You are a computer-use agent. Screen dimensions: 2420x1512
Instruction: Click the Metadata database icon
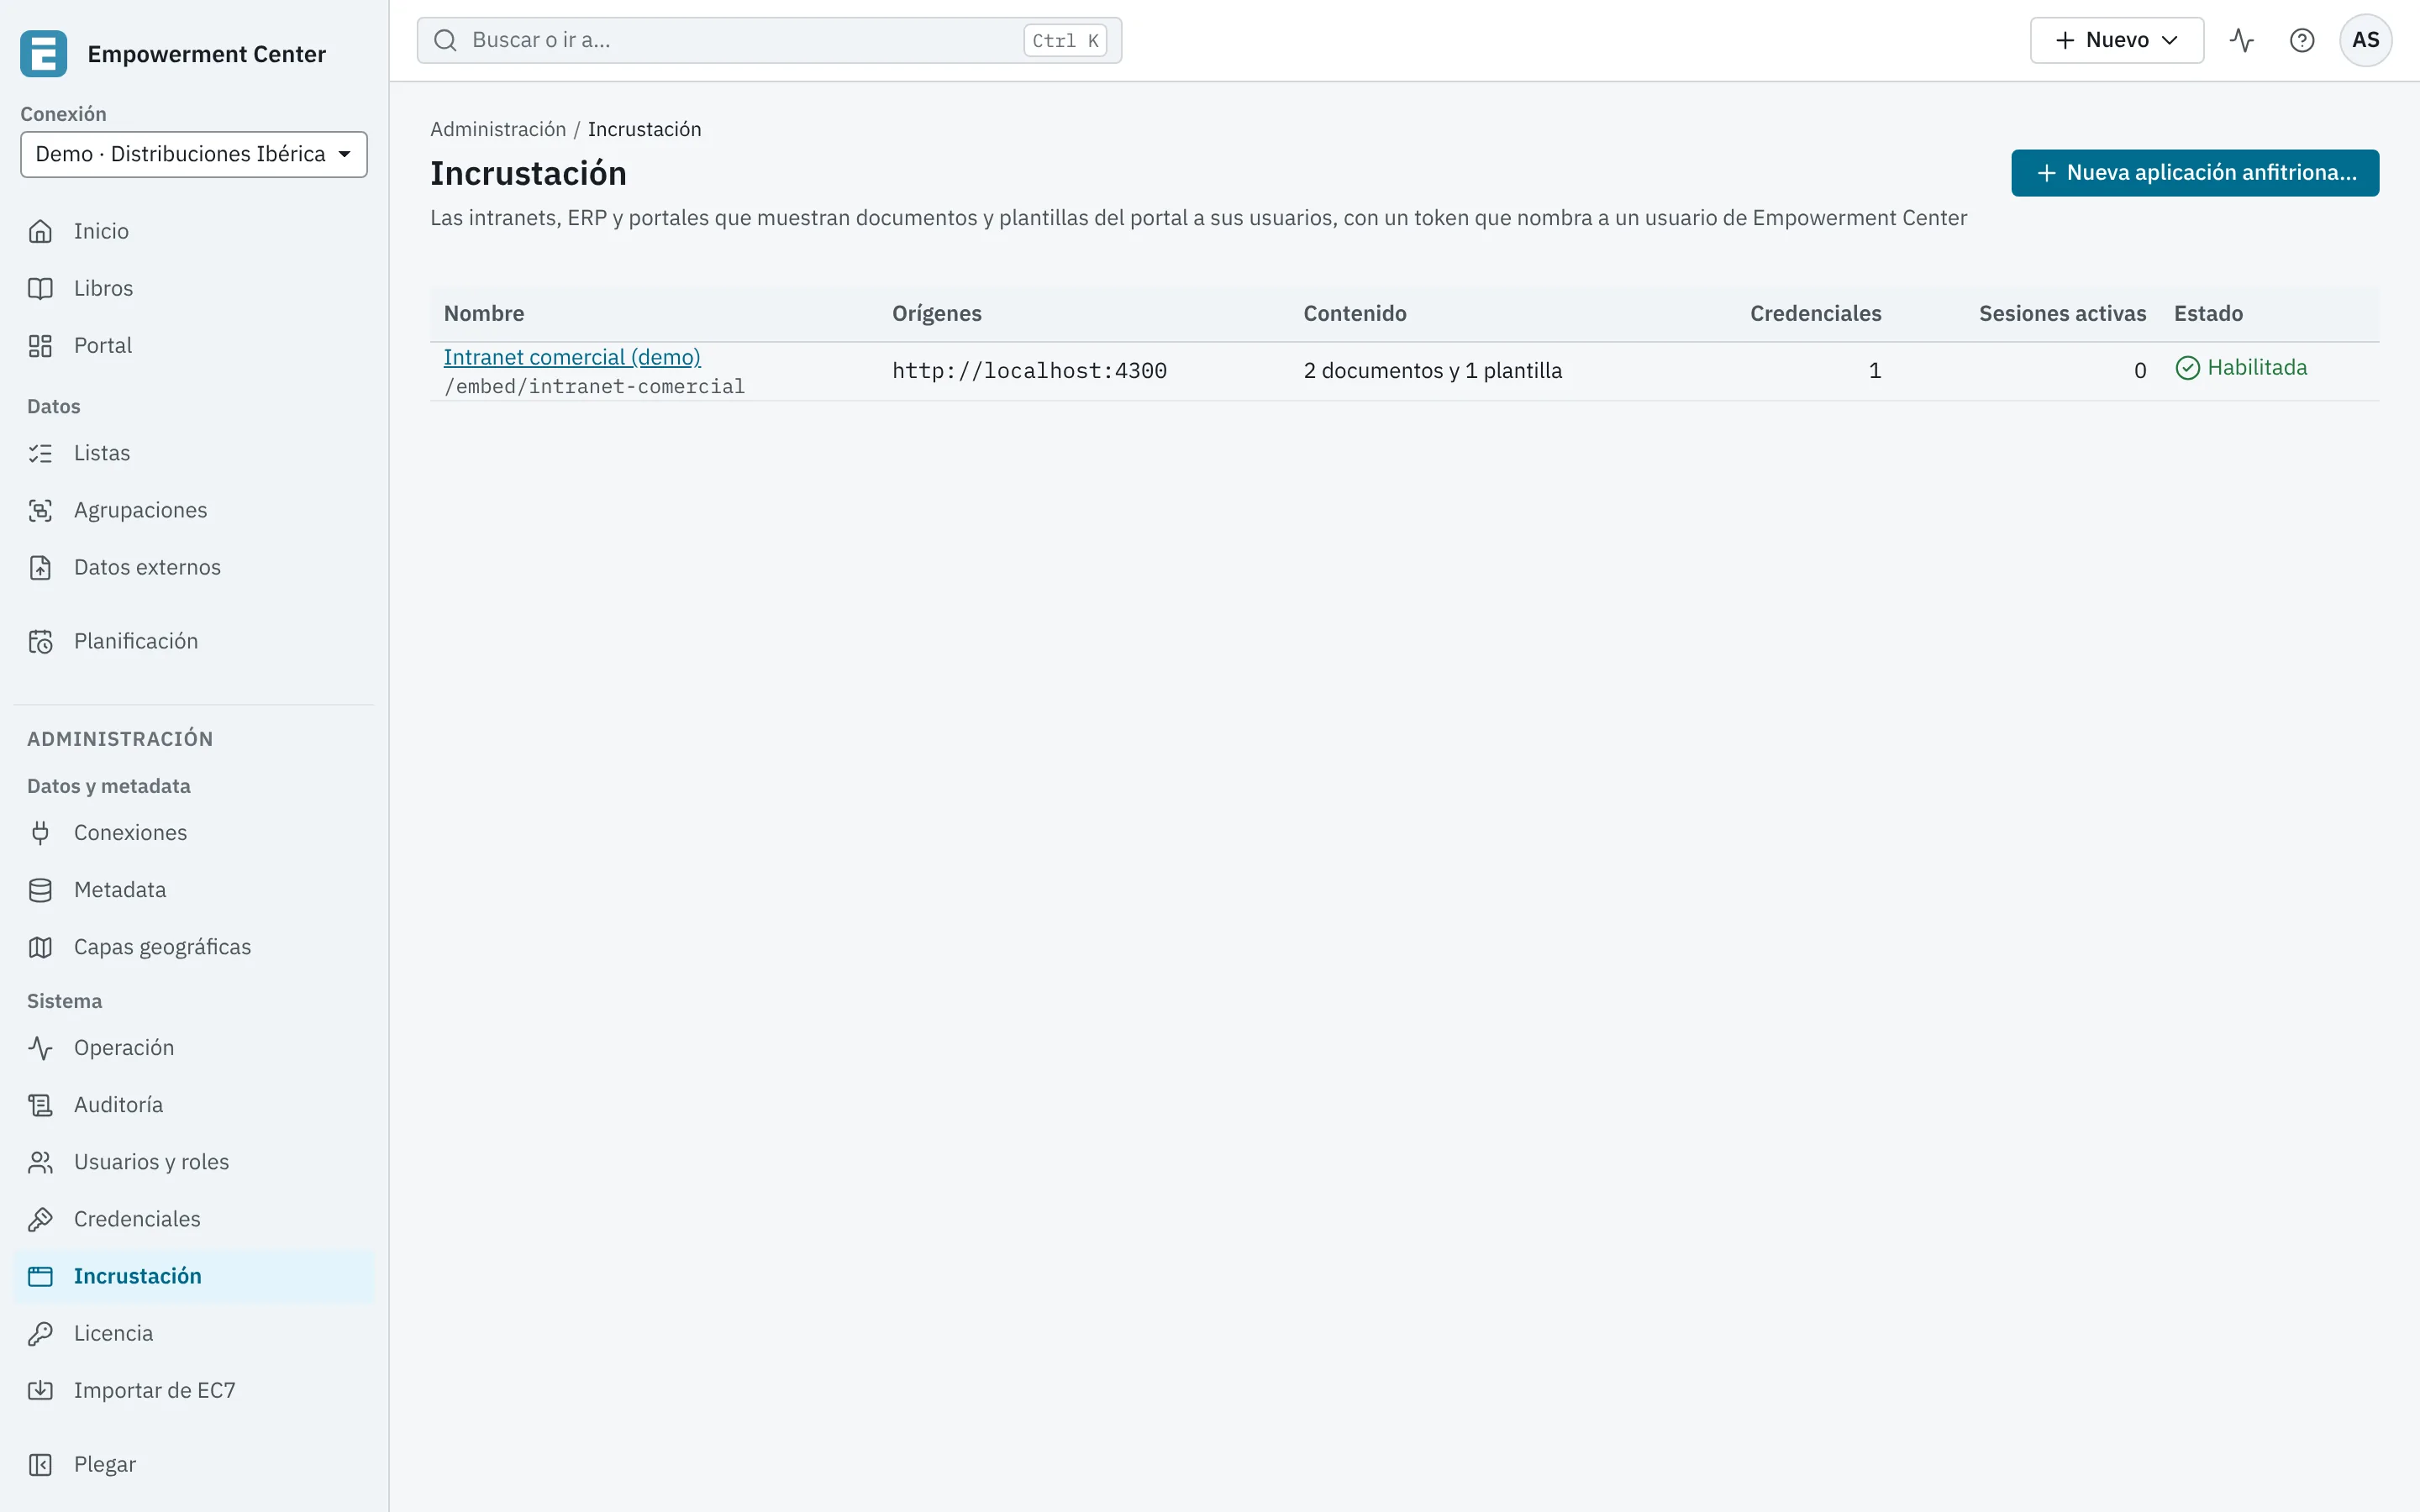click(40, 890)
